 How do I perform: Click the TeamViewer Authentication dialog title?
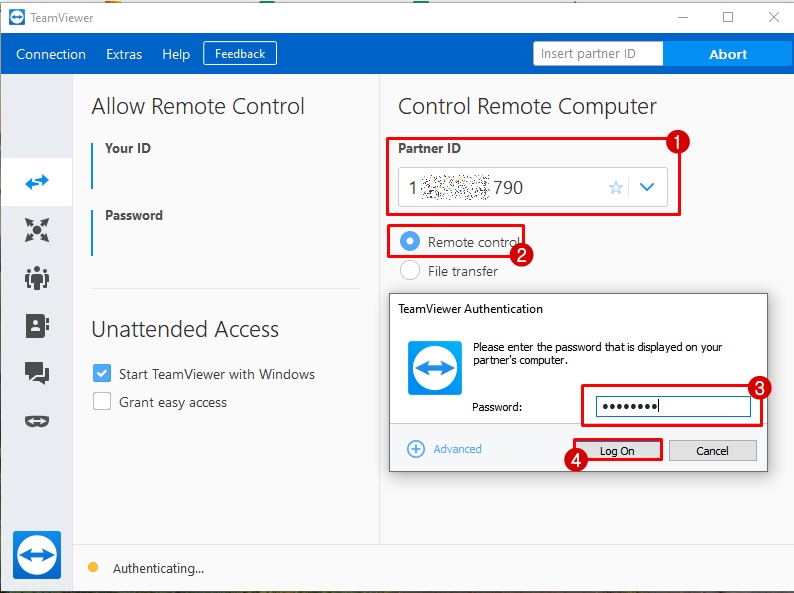click(x=470, y=308)
